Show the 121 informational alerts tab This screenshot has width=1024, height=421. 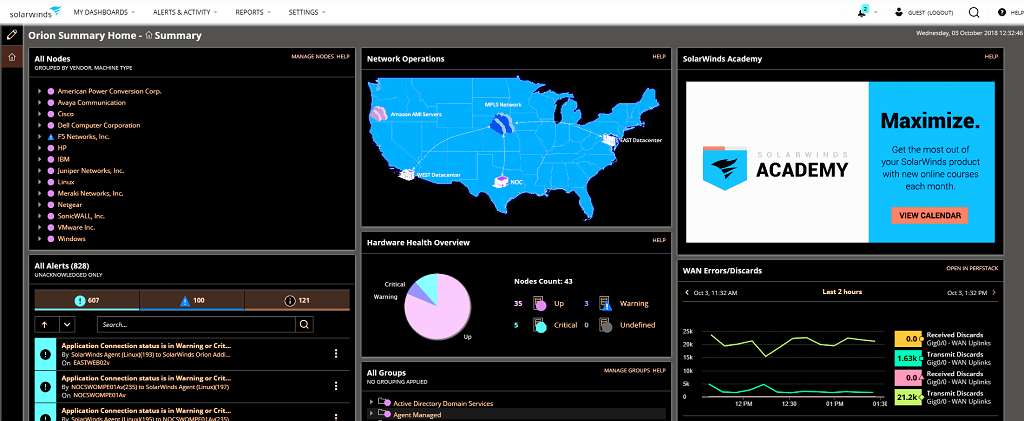(x=297, y=300)
